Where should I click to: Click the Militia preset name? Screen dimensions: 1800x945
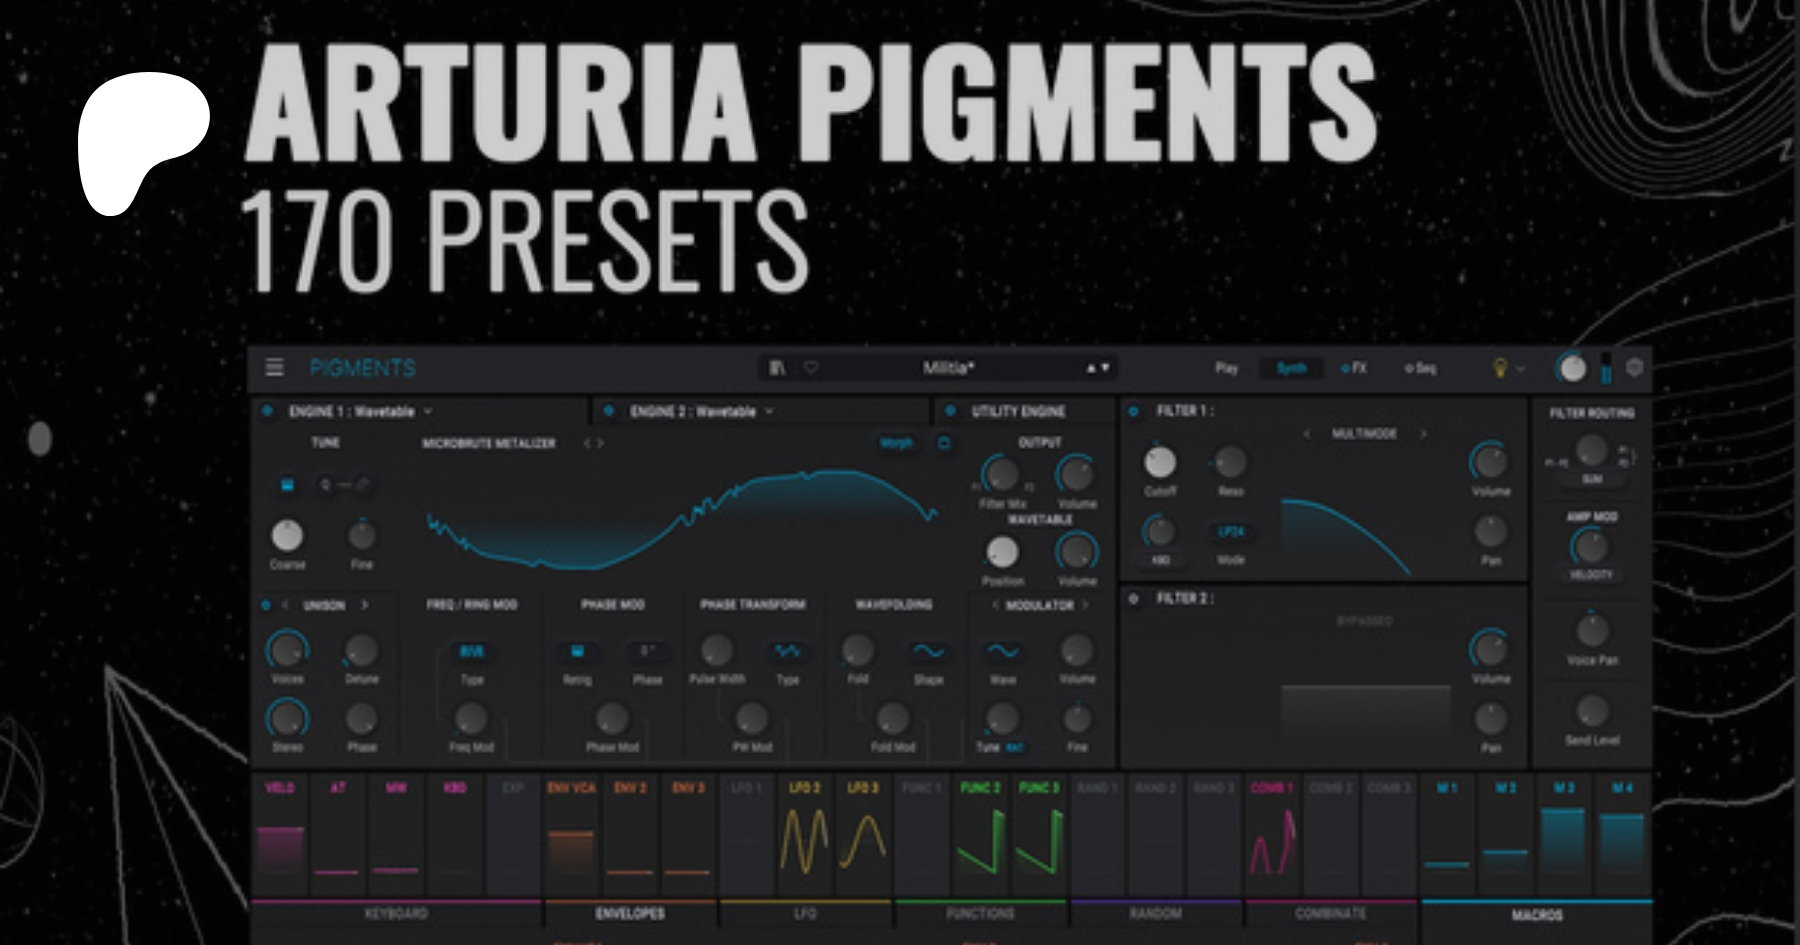coord(948,368)
